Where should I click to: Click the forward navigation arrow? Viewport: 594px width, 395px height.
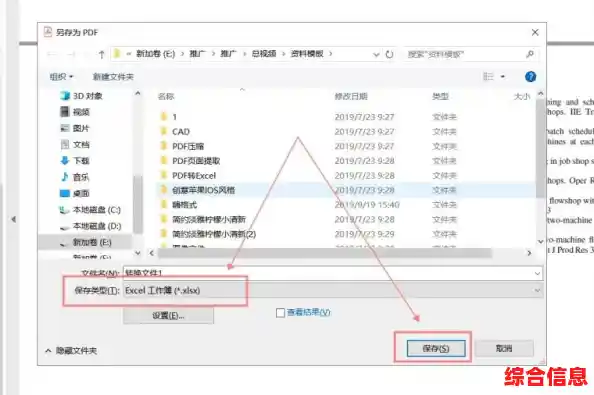pos(71,55)
